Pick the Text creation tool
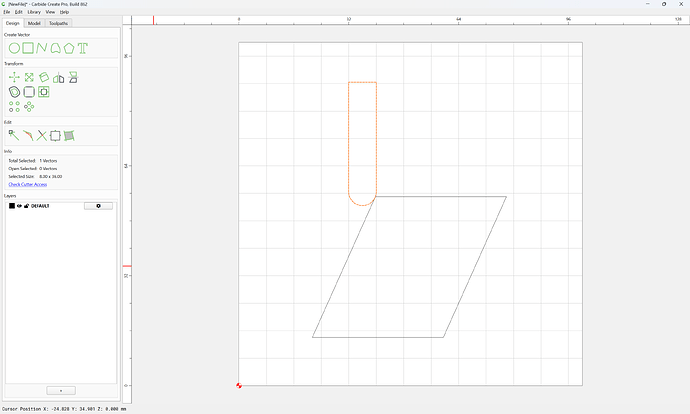 click(83, 48)
